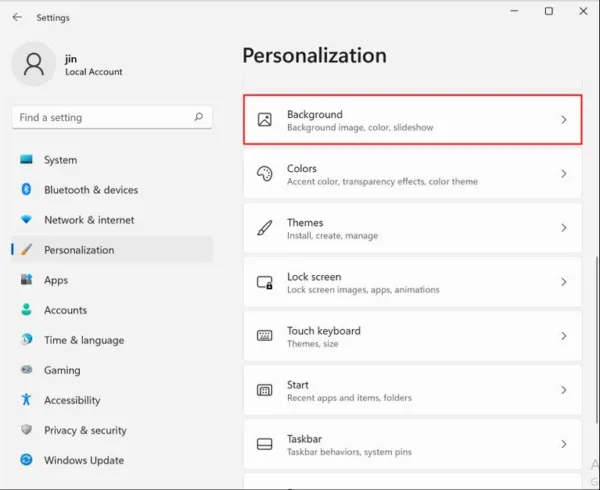Click the Personalization paintbrush sidebar icon
The height and width of the screenshot is (490, 600).
point(26,249)
